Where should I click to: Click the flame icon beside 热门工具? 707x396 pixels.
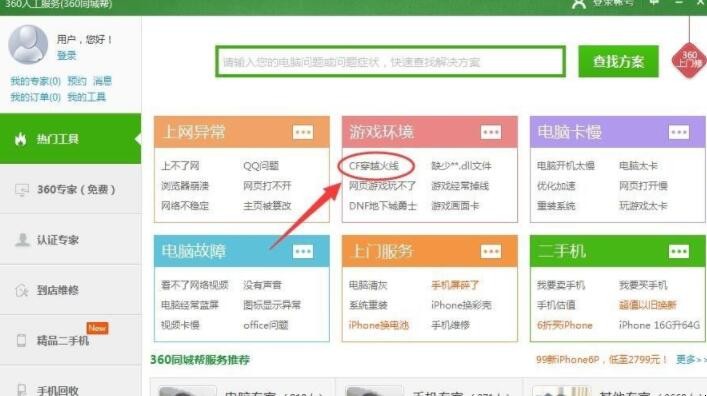click(20, 139)
